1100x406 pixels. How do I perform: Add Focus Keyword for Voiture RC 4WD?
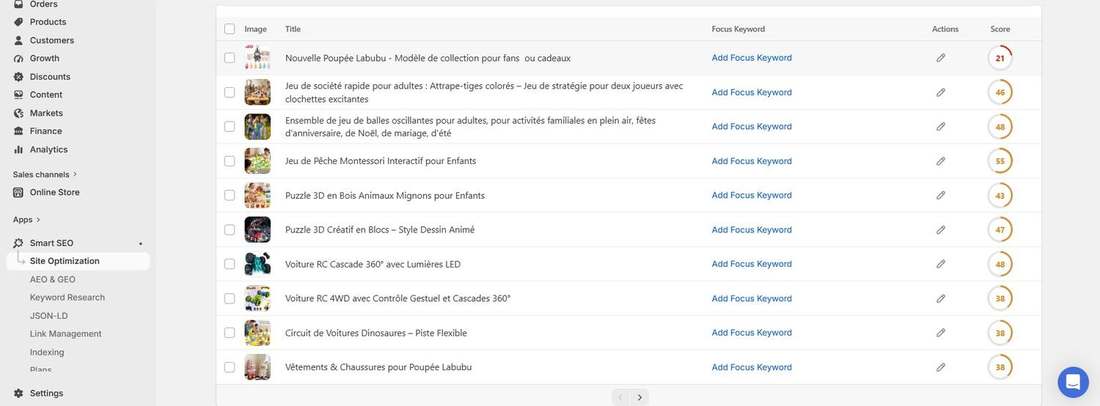coord(751,298)
